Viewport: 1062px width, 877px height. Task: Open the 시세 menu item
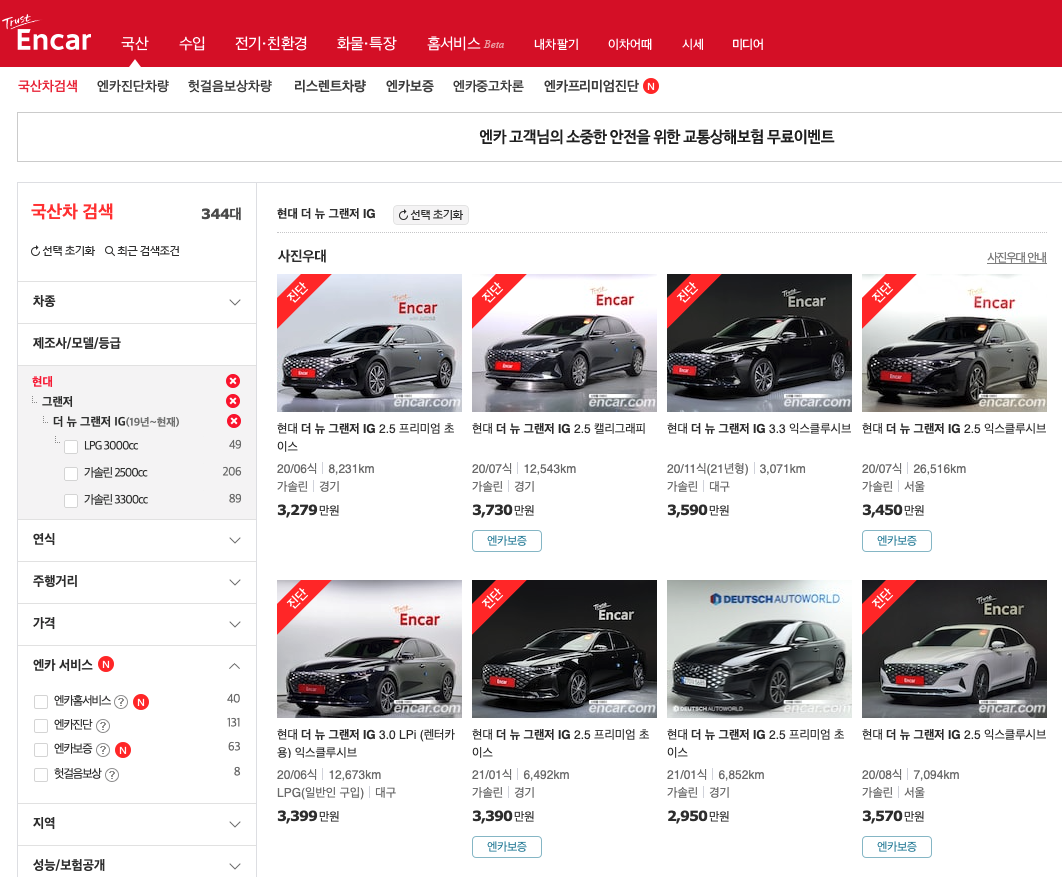point(693,44)
